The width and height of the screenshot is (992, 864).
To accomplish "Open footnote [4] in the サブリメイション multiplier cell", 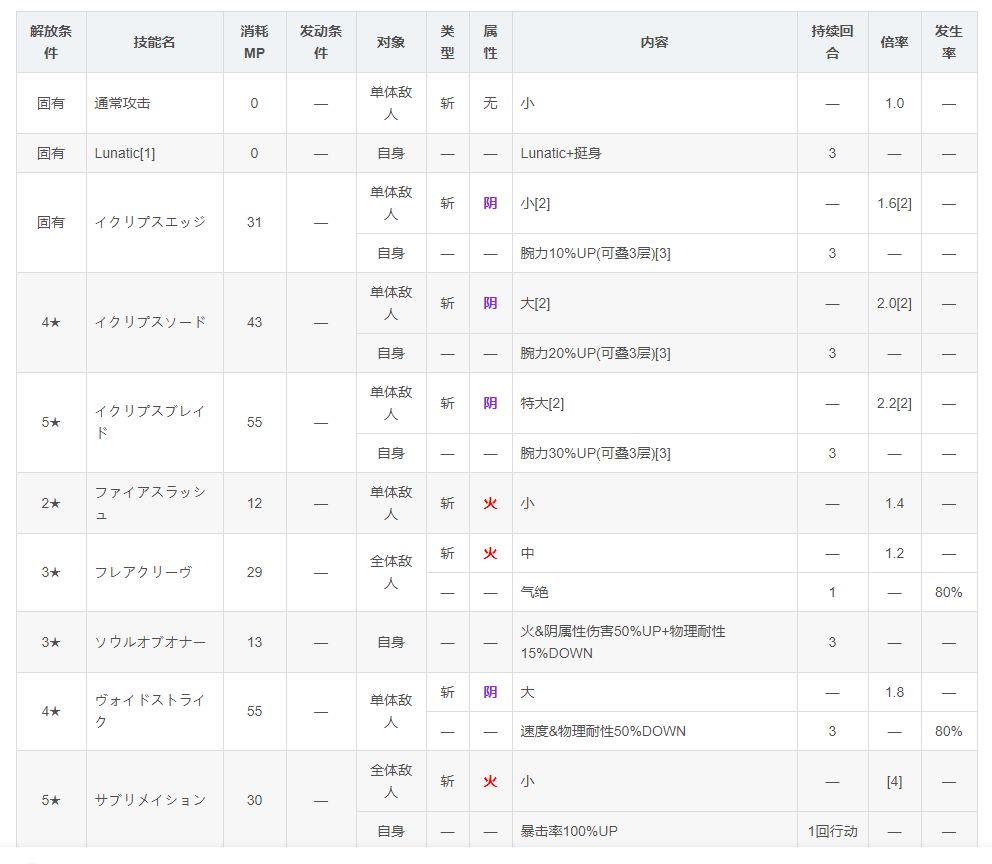I will point(894,781).
